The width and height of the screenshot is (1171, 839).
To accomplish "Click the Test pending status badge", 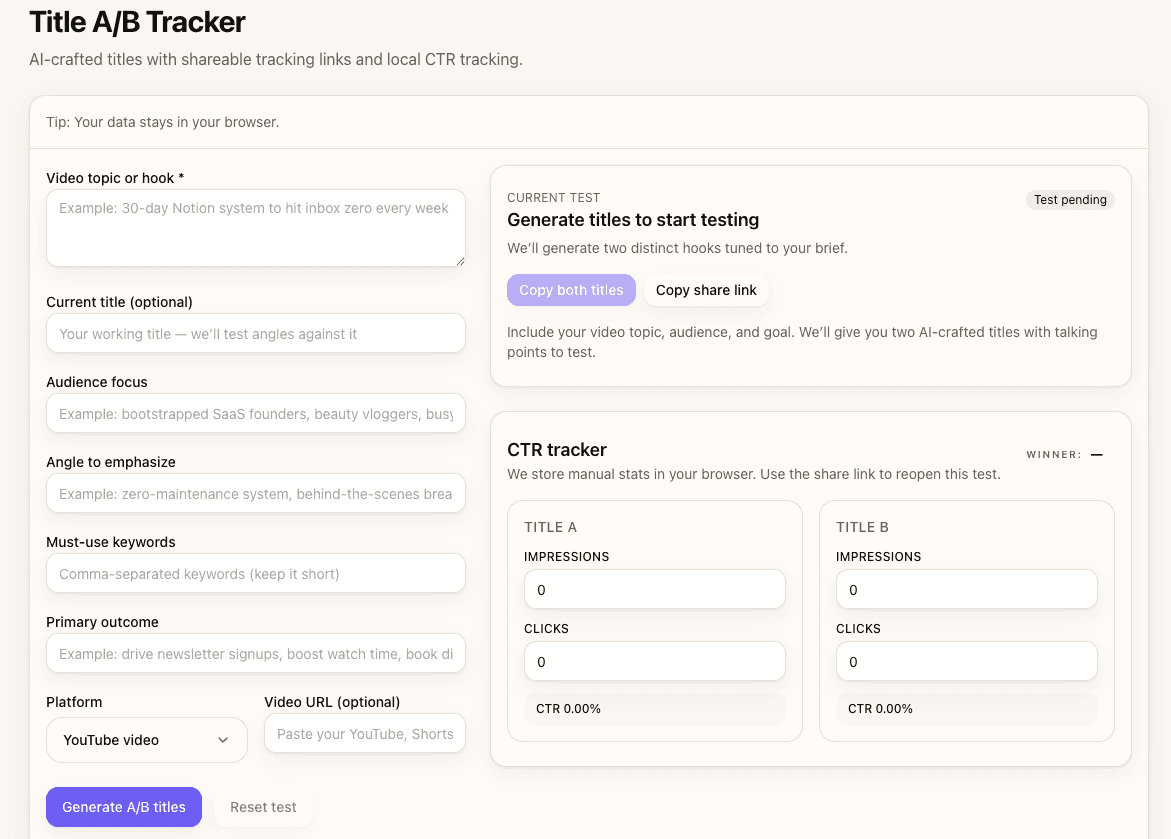I will (x=1070, y=200).
